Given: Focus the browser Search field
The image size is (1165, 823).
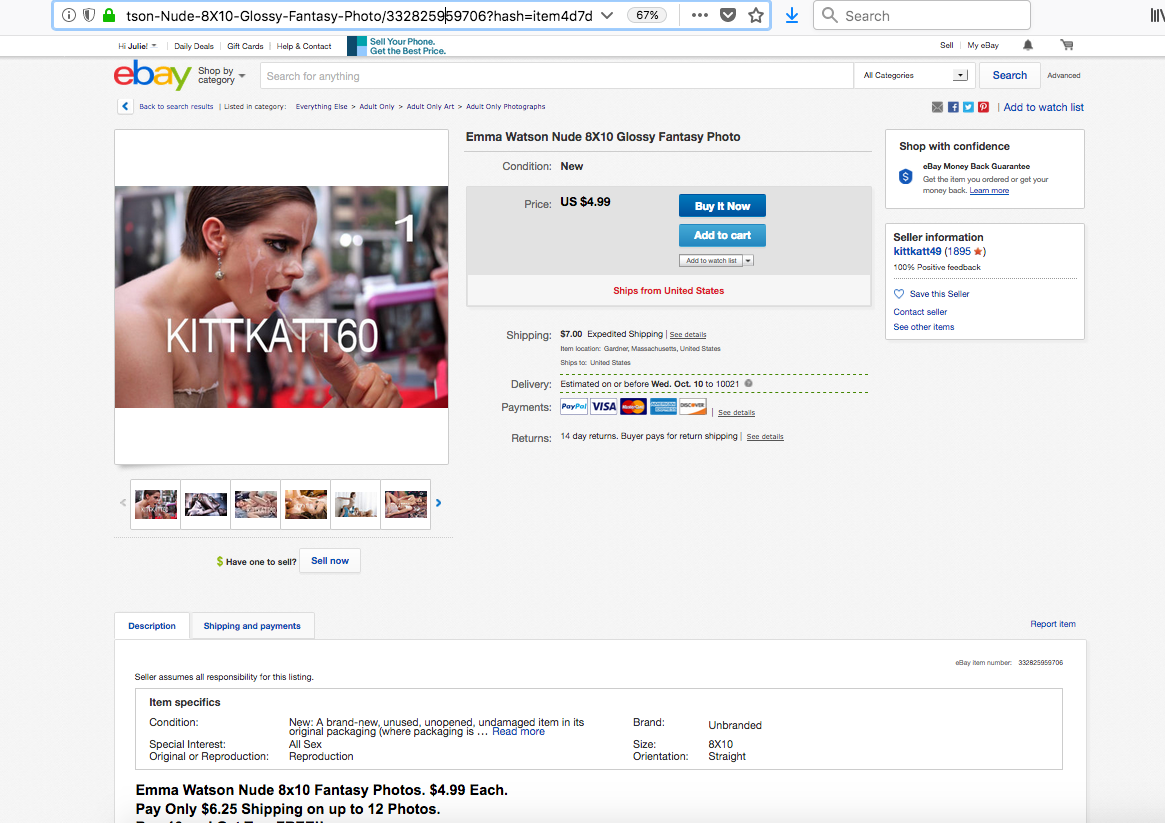Looking at the screenshot, I should (x=922, y=15).
